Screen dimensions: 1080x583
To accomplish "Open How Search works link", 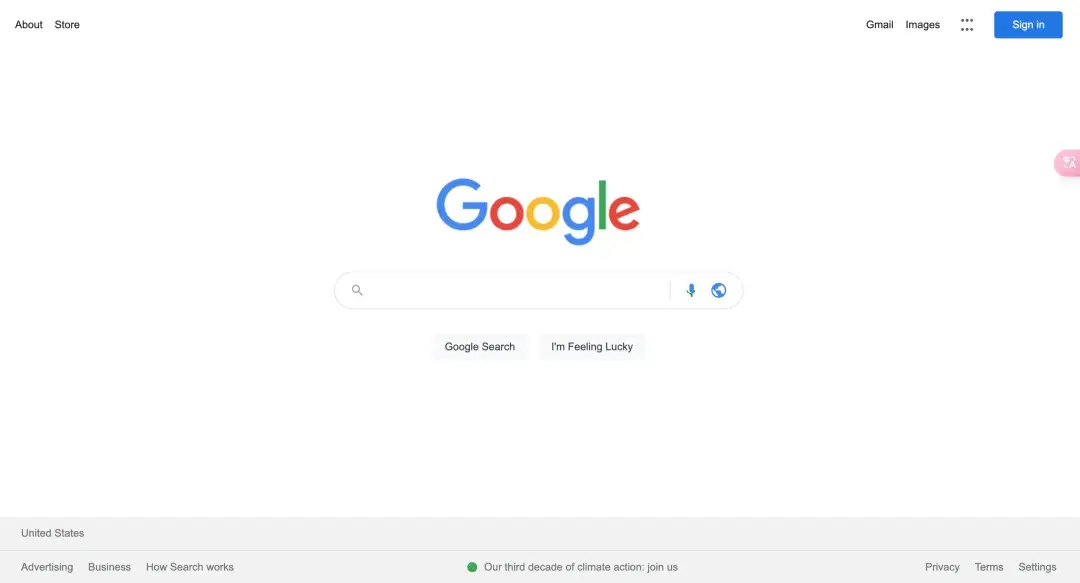I will point(189,567).
